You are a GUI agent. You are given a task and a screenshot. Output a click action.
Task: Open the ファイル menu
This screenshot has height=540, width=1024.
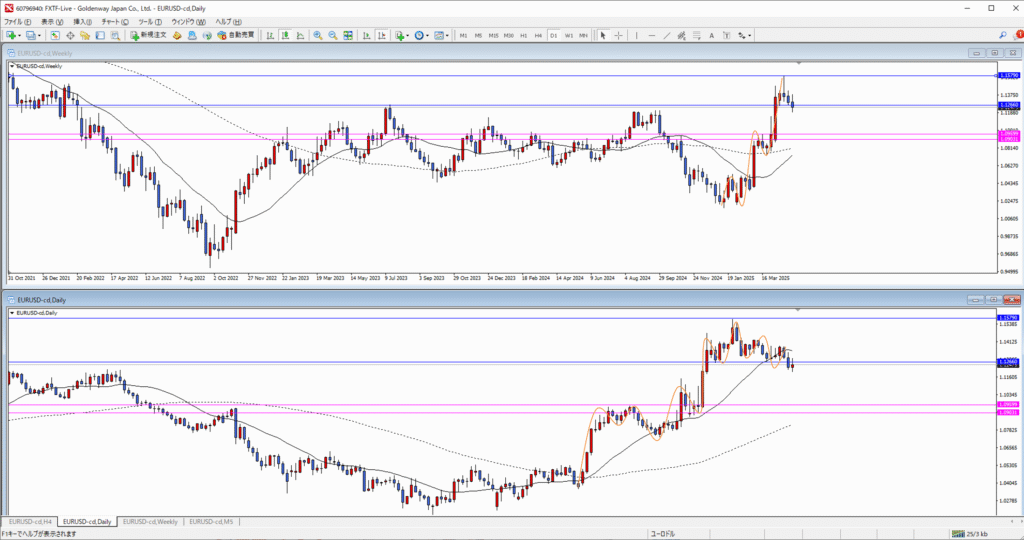point(18,22)
